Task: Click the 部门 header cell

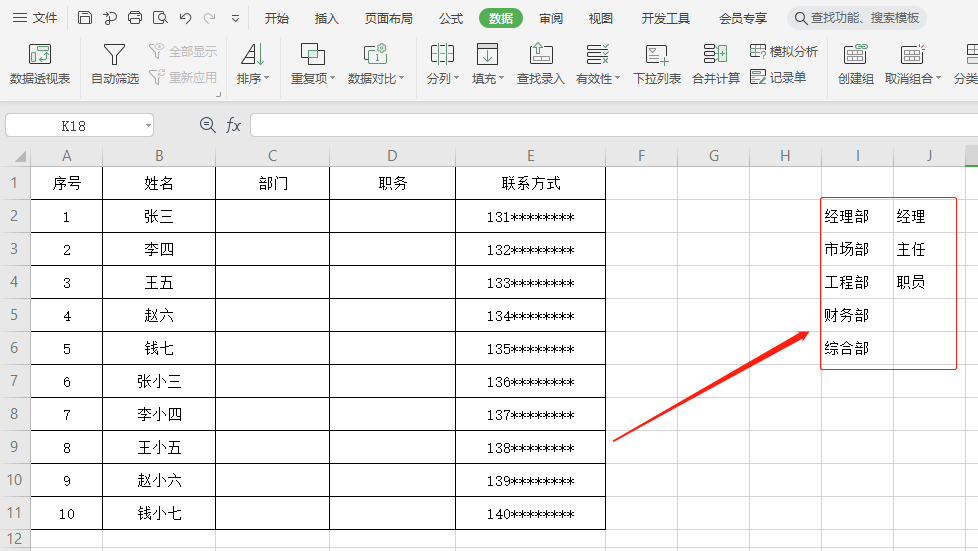Action: pos(273,183)
